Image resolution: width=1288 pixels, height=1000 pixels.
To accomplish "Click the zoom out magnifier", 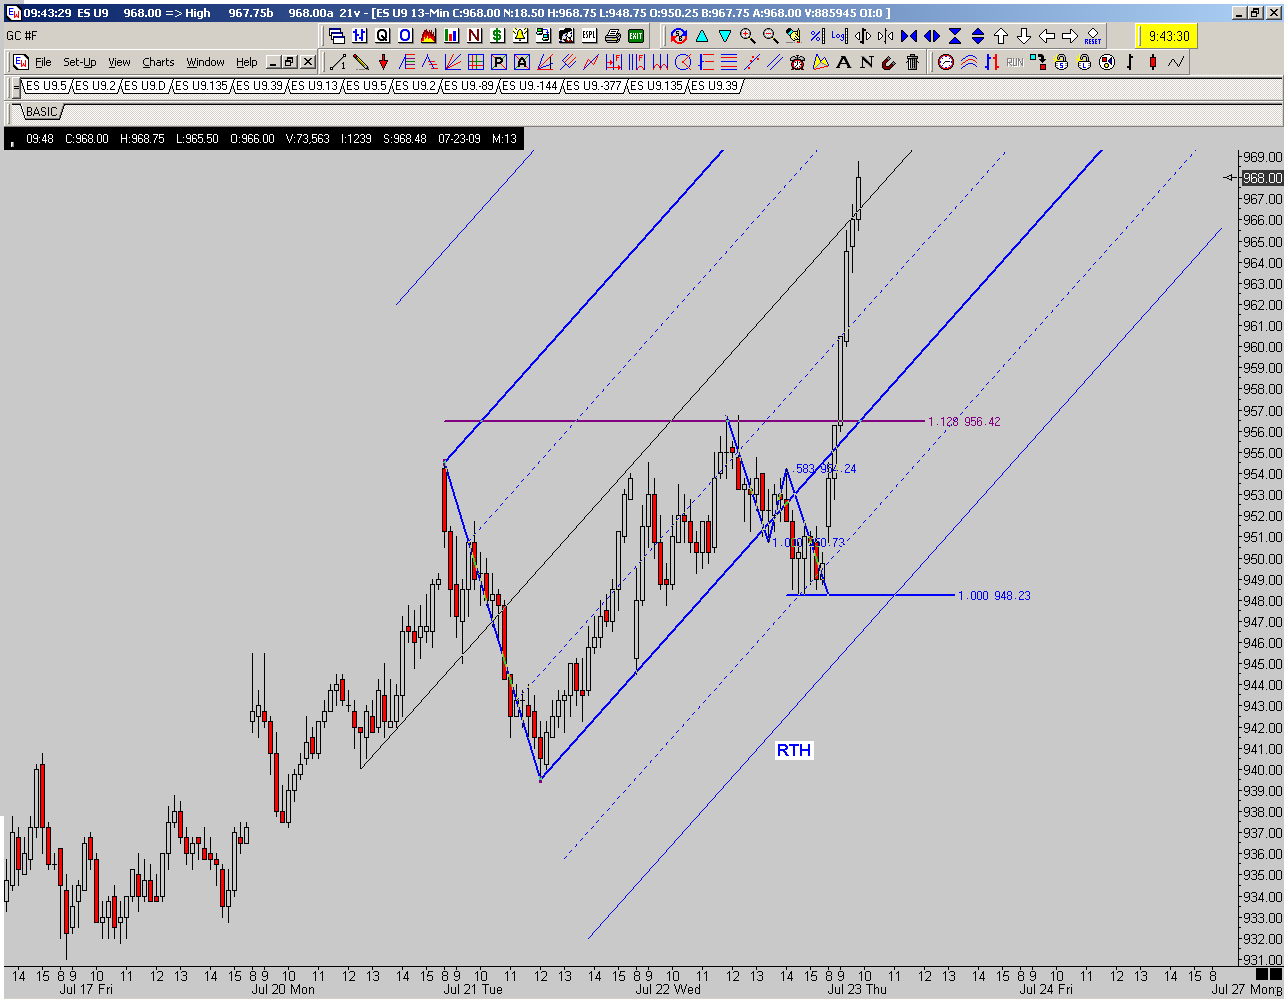I will 771,36.
